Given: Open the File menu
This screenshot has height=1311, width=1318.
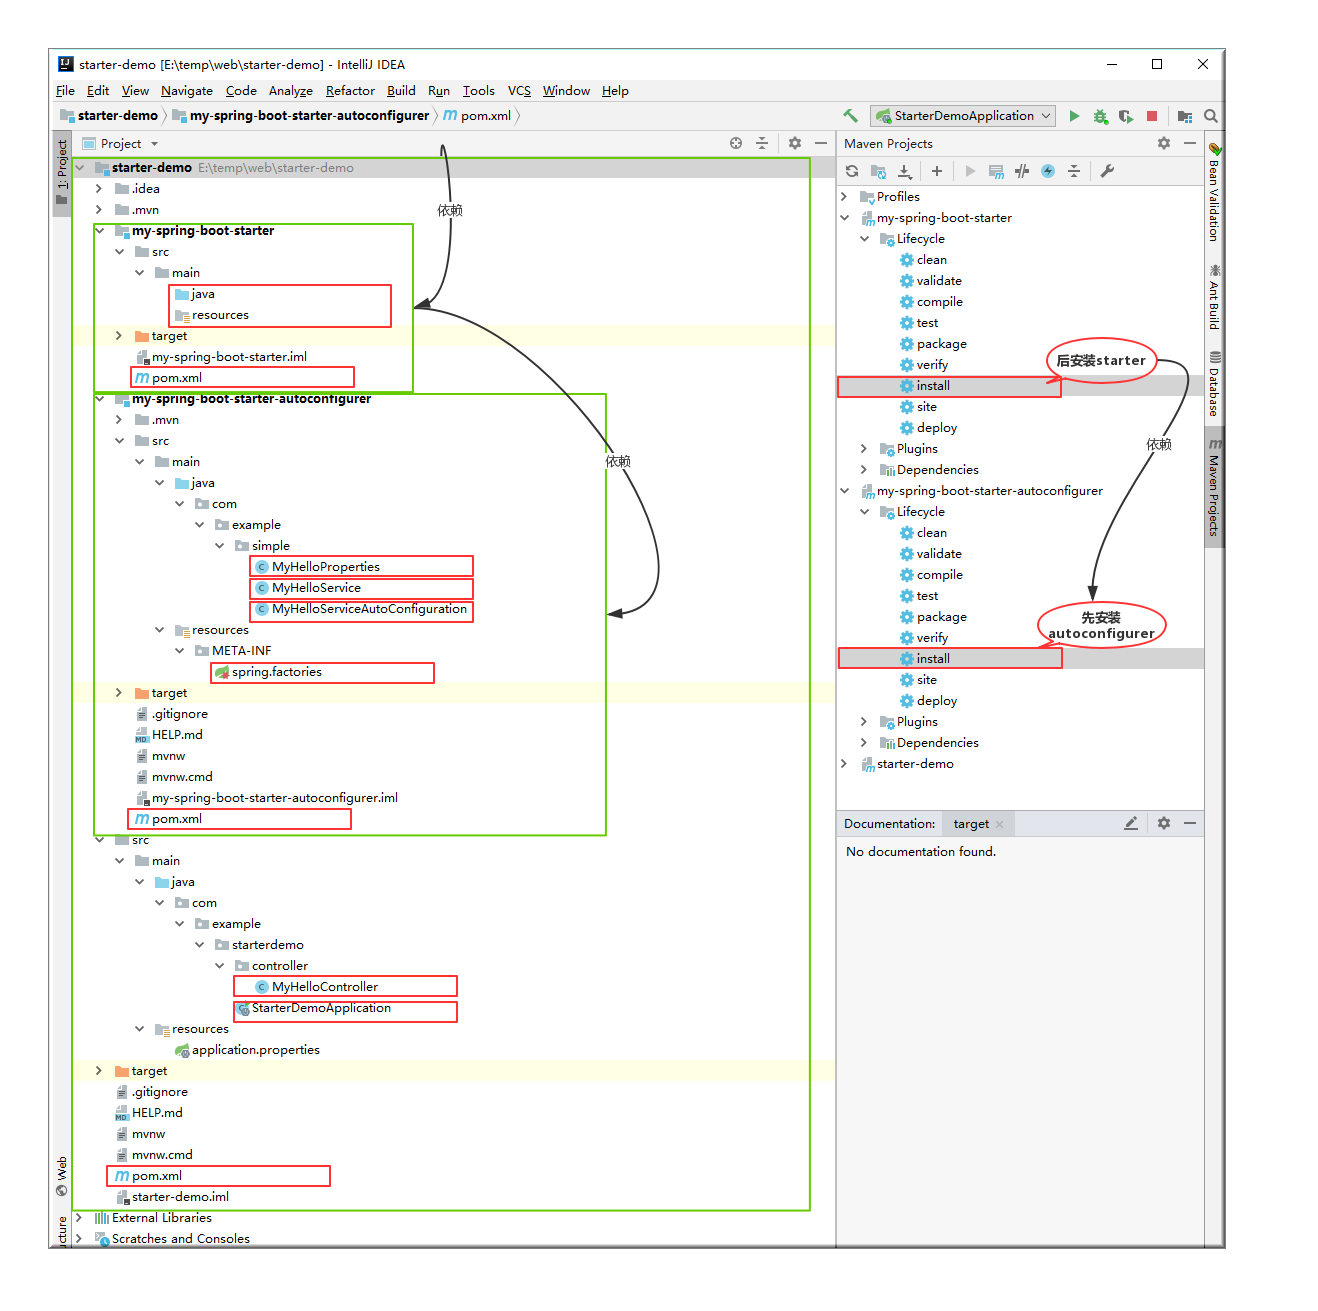Looking at the screenshot, I should pos(65,91).
